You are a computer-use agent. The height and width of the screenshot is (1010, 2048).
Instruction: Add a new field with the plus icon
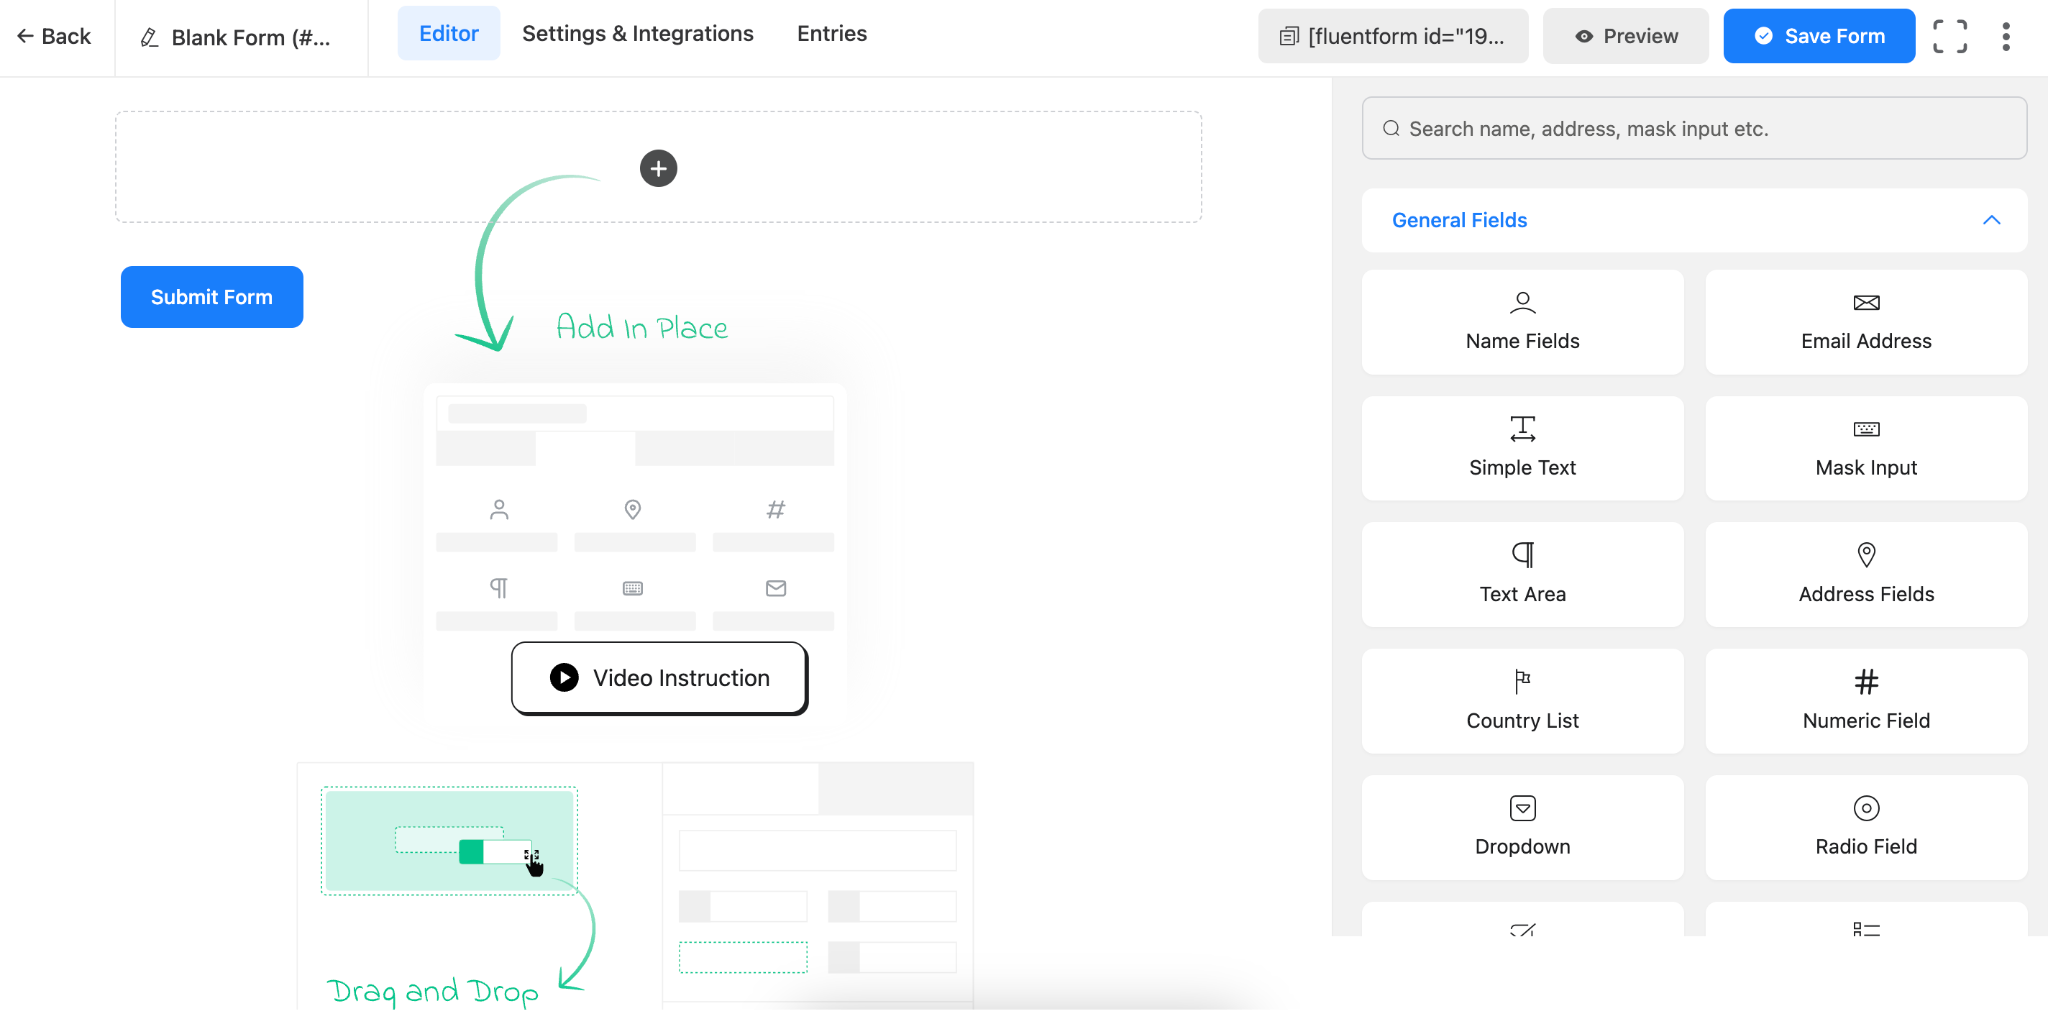pos(658,168)
